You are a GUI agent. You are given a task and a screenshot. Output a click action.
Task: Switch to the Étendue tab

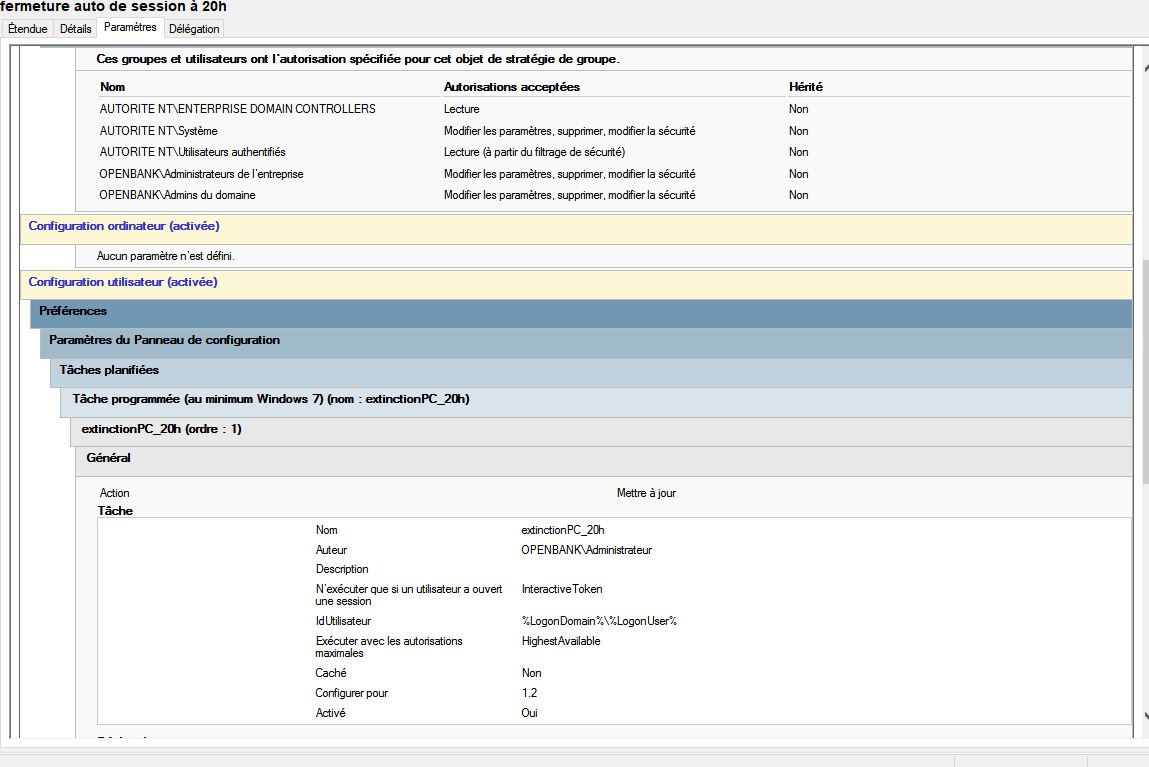click(27, 29)
